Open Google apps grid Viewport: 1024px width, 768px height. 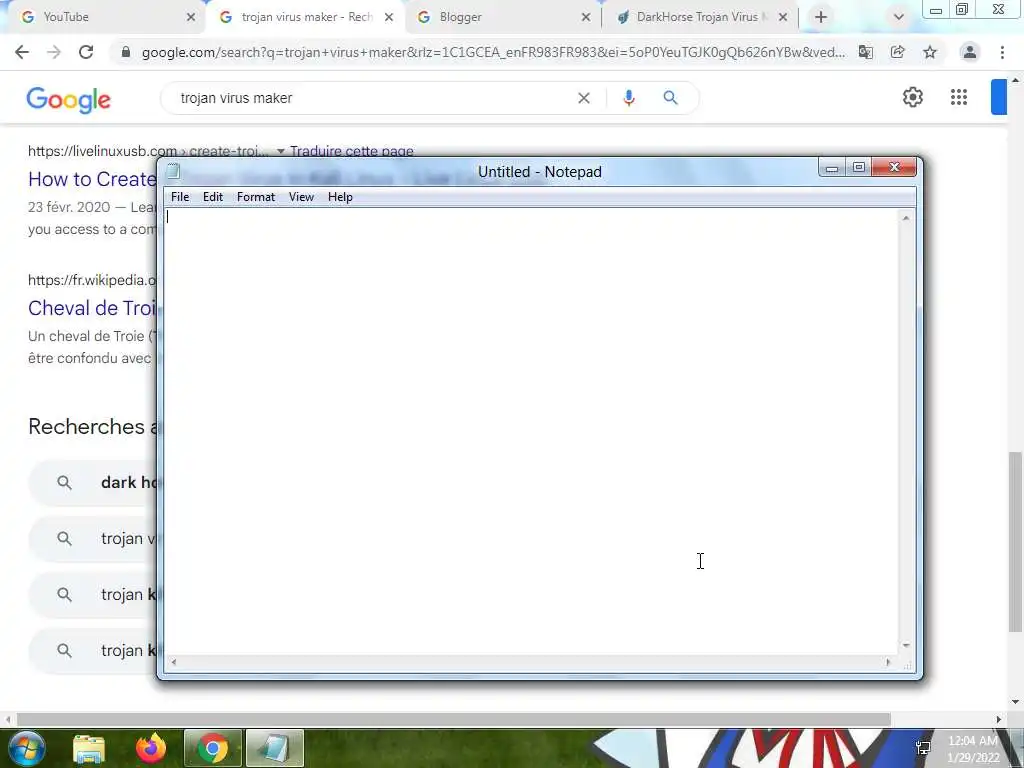coord(959,97)
